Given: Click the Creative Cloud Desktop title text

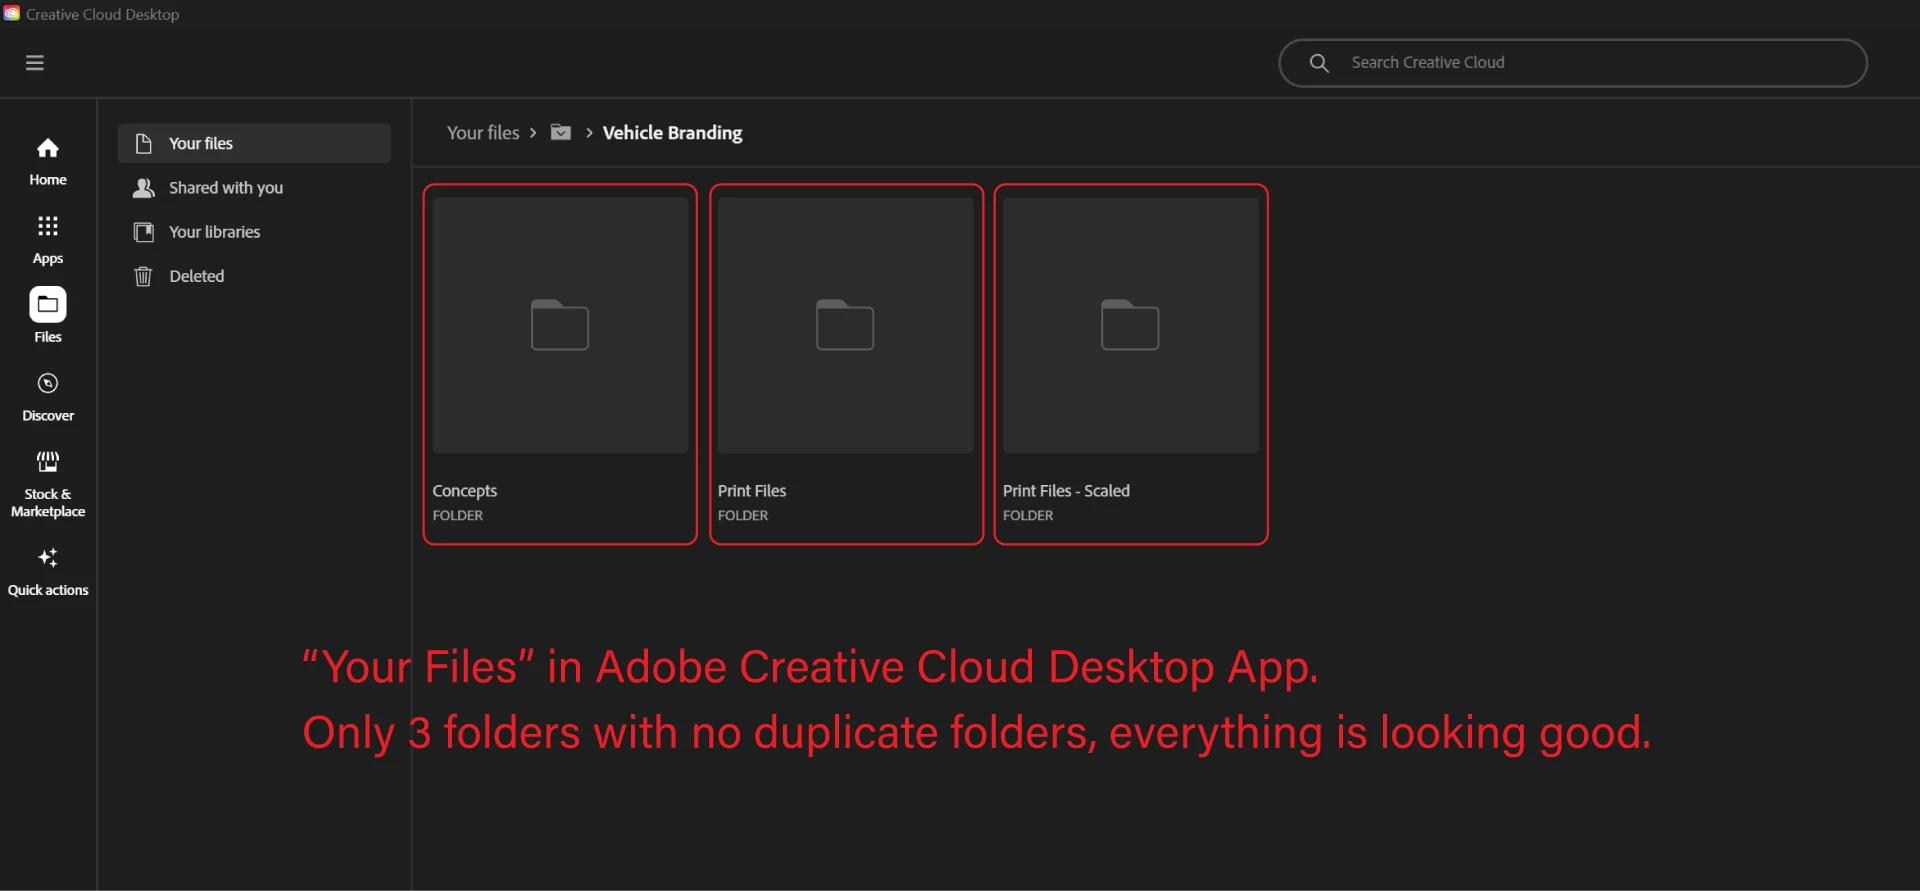Looking at the screenshot, I should click(x=103, y=15).
